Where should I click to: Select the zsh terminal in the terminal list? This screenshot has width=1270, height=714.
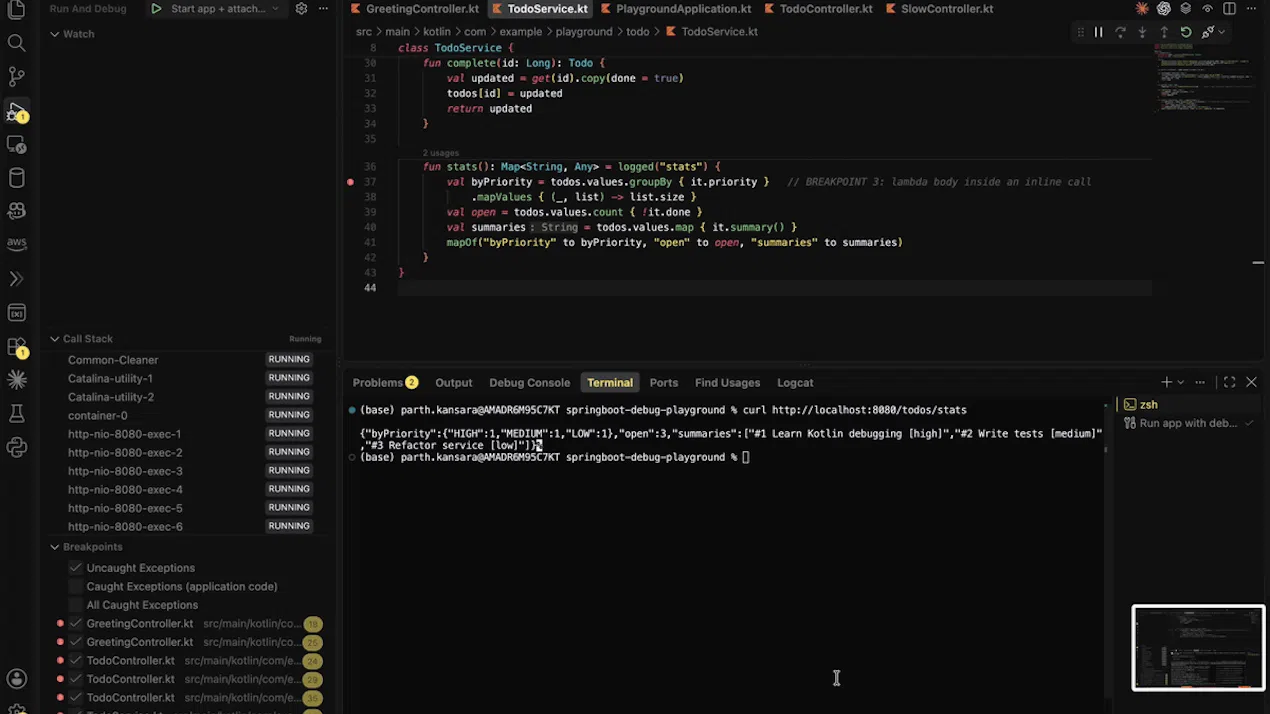point(1188,405)
